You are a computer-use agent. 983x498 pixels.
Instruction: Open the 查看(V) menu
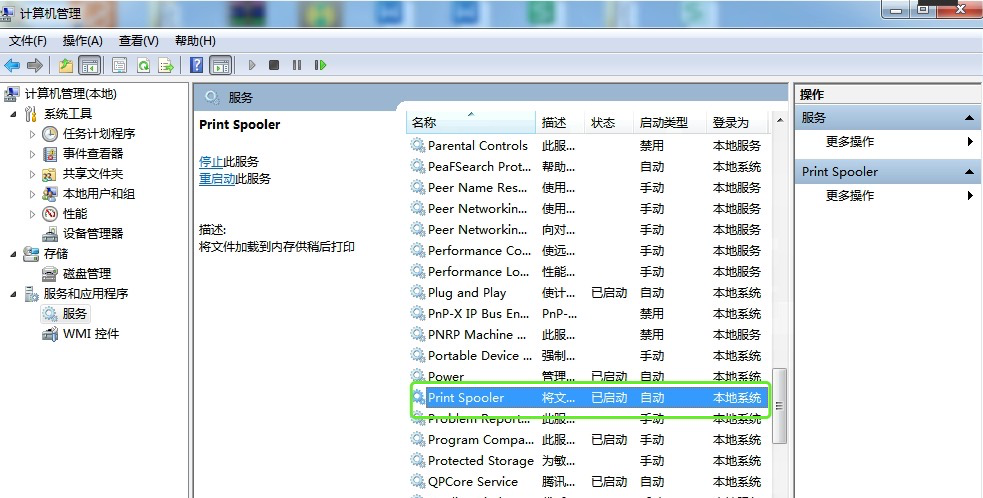tap(139, 41)
